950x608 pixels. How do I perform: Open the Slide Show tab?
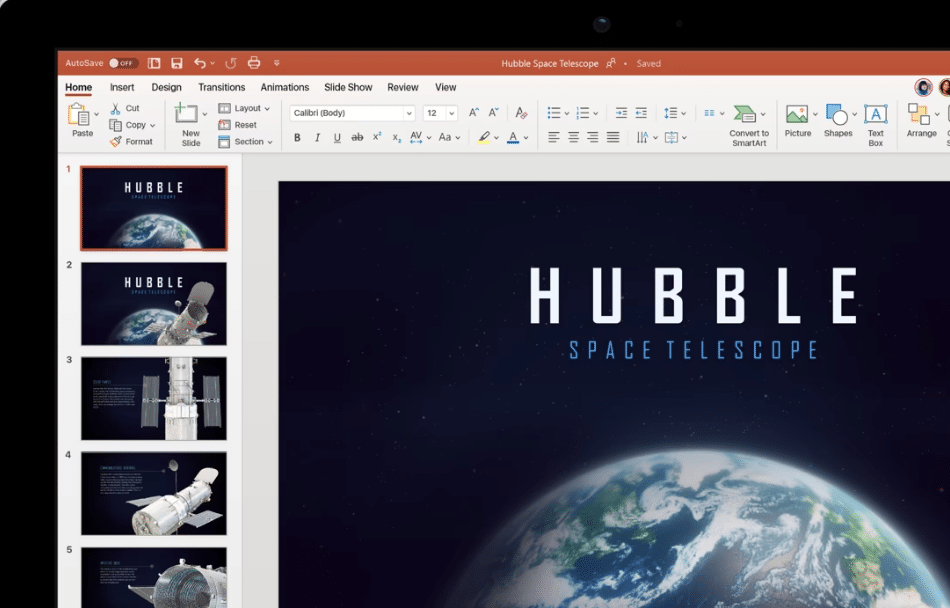348,87
